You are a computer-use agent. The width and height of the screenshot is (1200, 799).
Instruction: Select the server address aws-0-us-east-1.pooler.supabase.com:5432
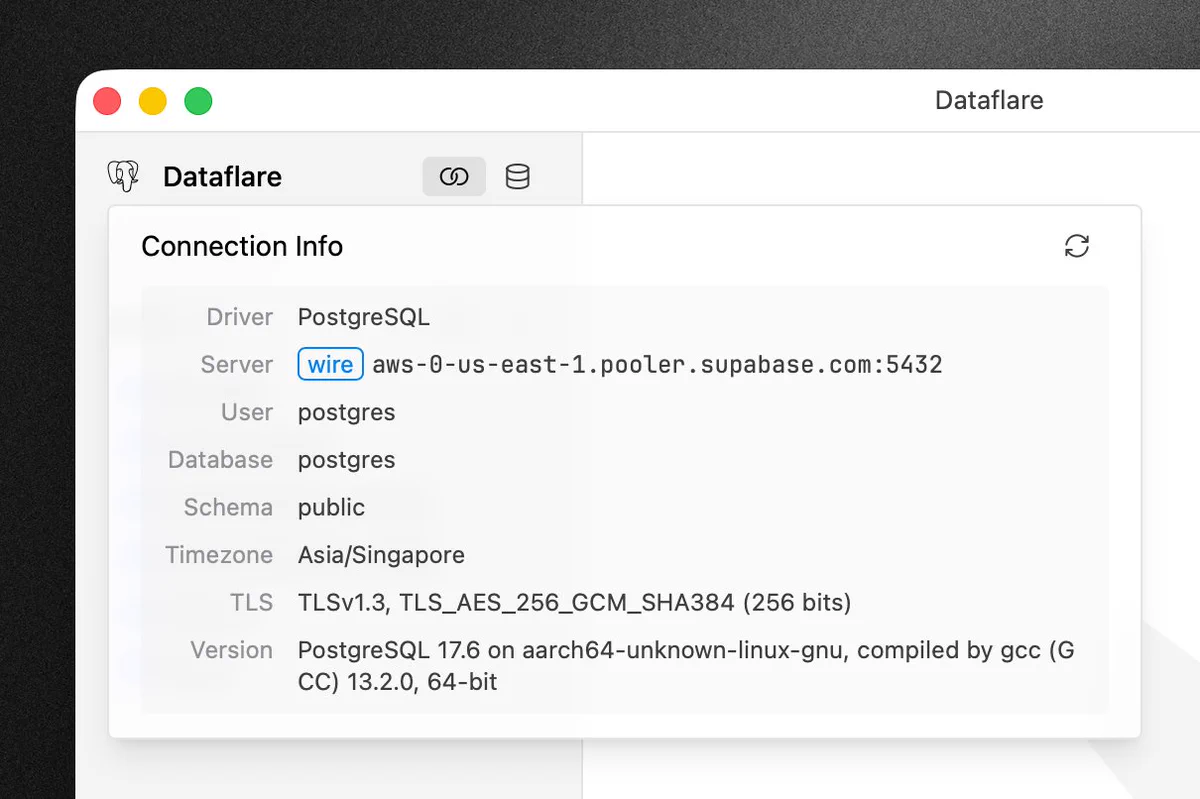point(657,365)
